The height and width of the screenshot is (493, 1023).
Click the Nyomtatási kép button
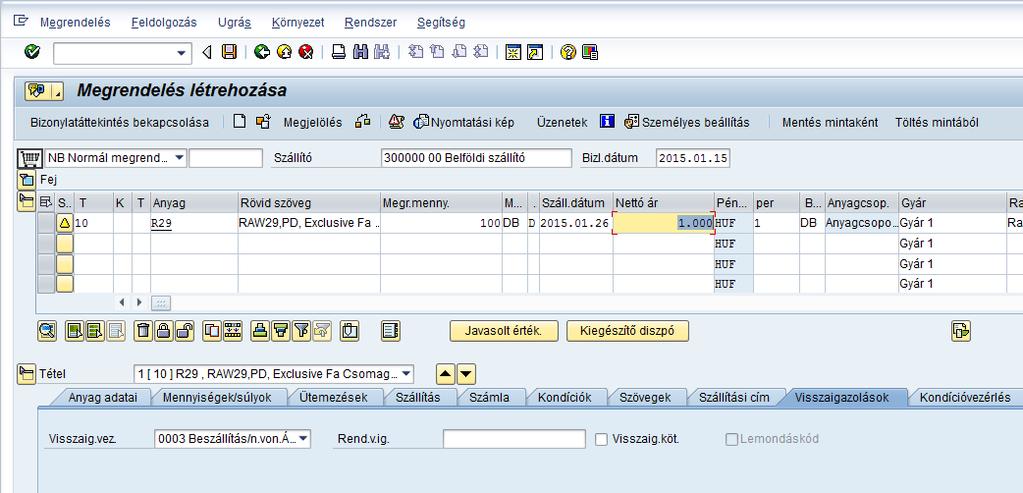pyautogui.click(x=465, y=122)
